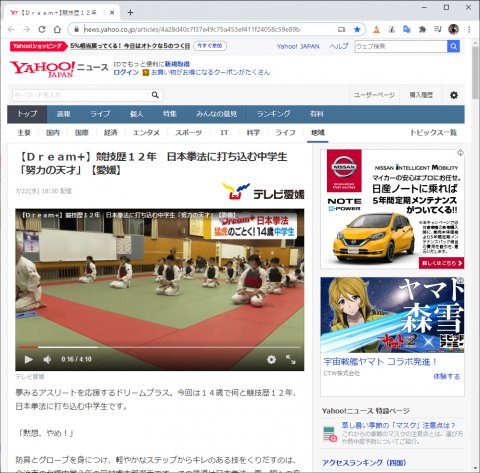
Task: Click the news keyword search magnifier
Action: tap(155, 95)
